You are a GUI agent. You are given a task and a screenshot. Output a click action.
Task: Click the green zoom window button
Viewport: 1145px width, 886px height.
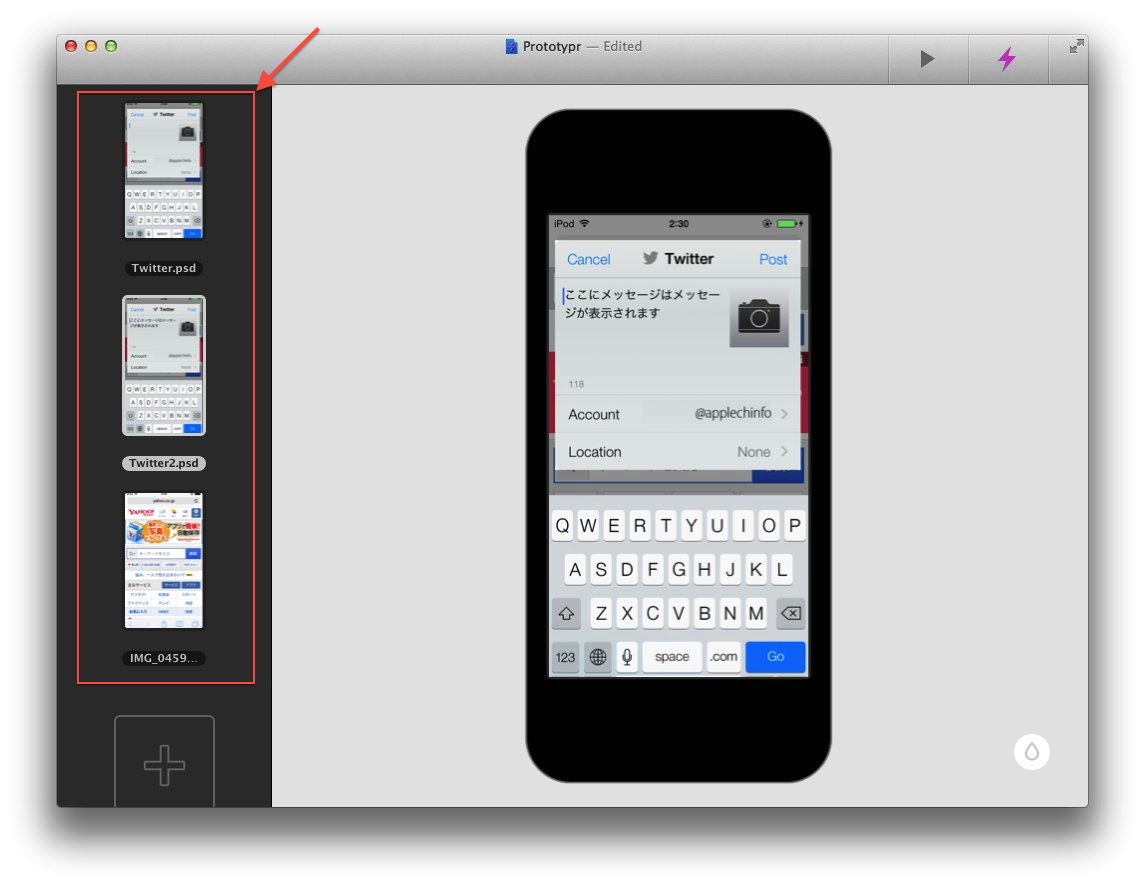111,46
